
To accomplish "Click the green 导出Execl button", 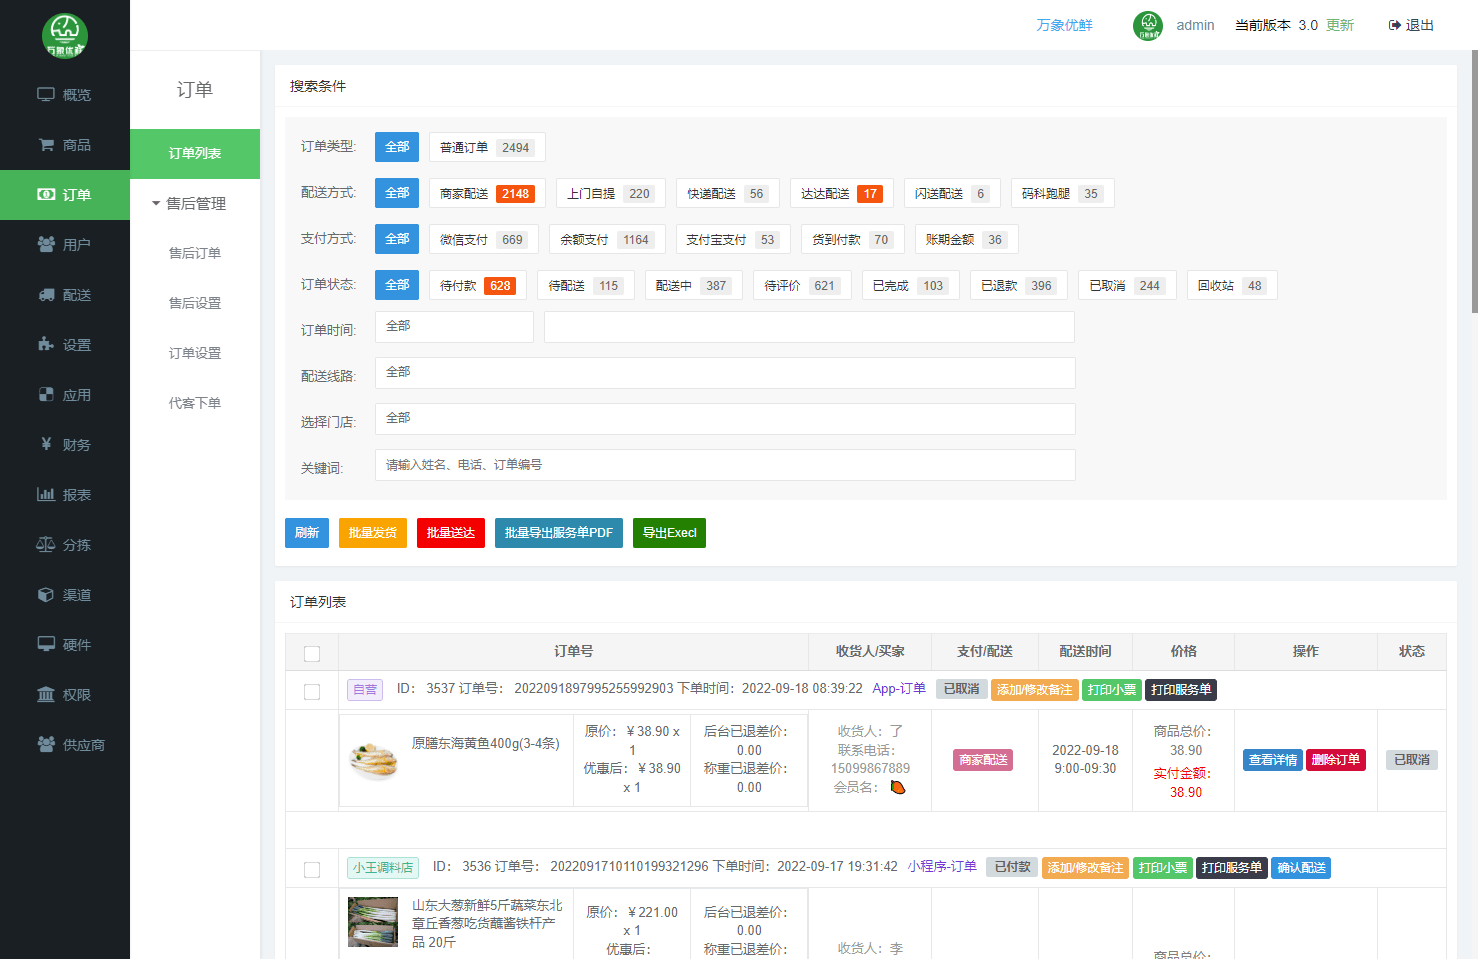I will 669,533.
